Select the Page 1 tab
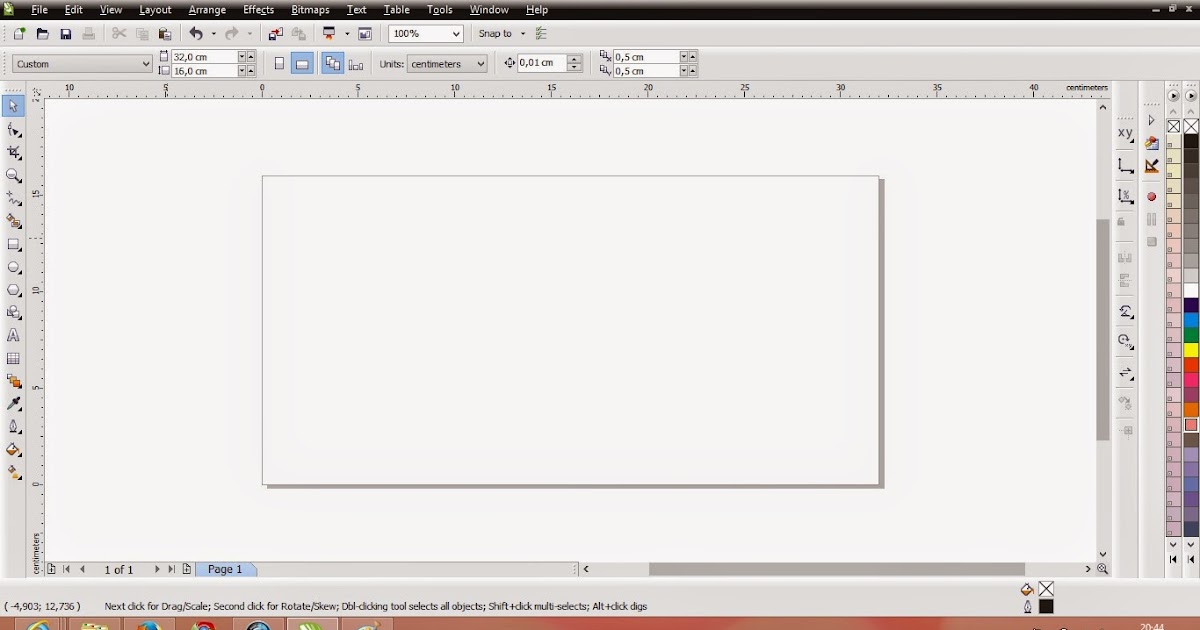Viewport: 1200px width, 630px height. 226,569
